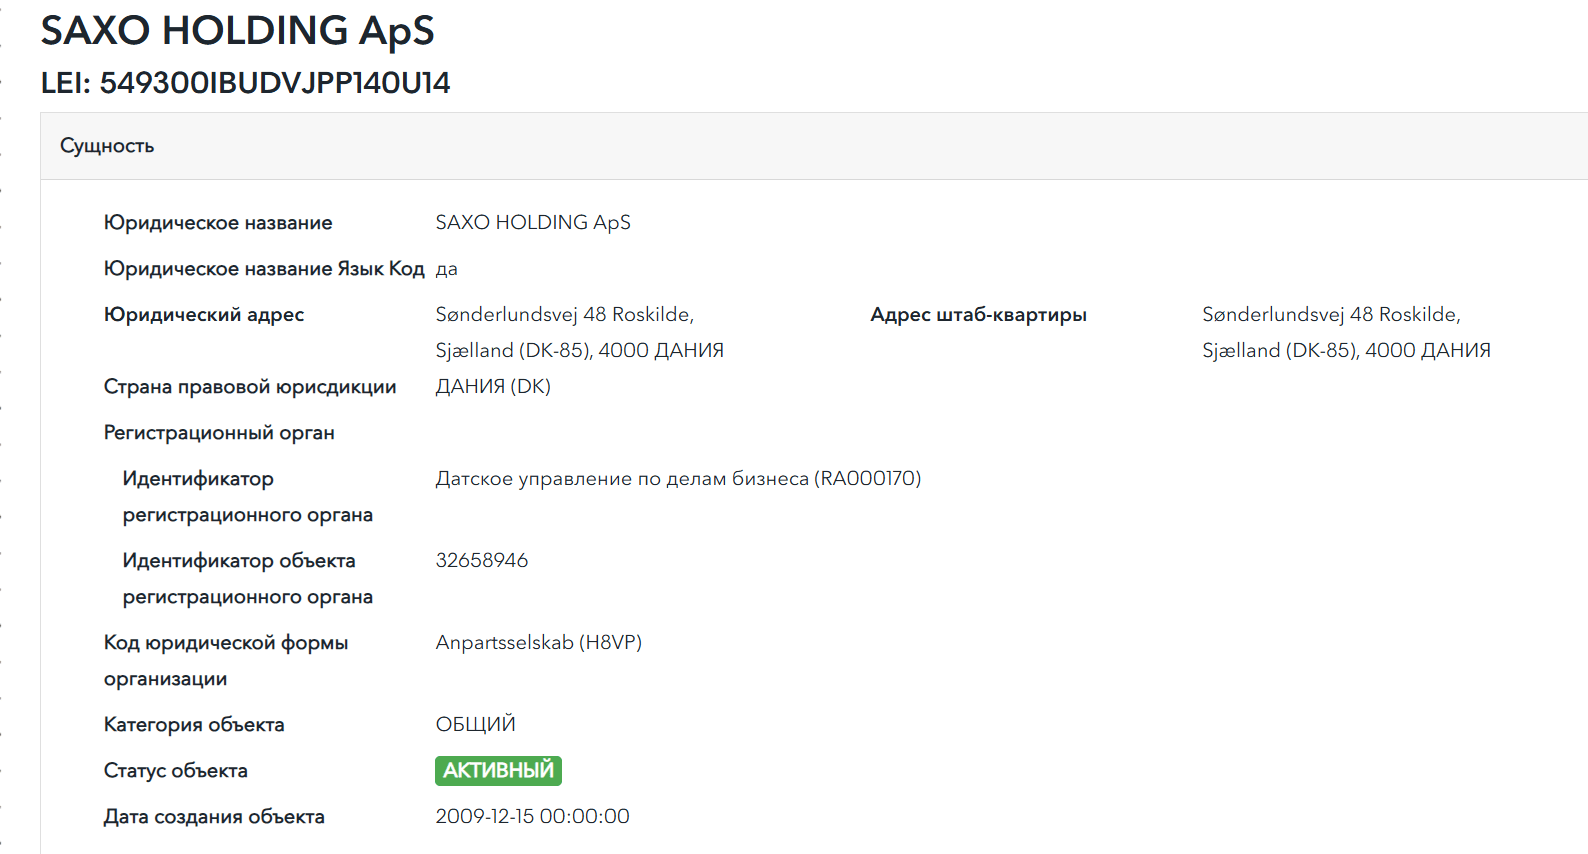The height and width of the screenshot is (854, 1588).
Task: Select registration number 32658946
Action: pos(482,561)
